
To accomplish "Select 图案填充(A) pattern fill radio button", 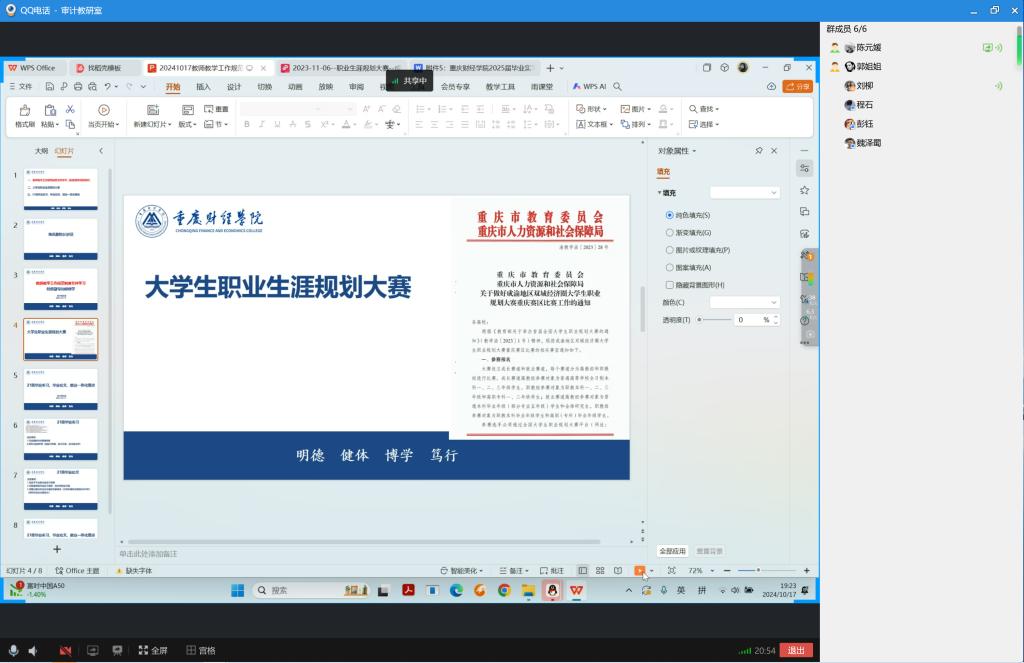I will [x=669, y=268].
